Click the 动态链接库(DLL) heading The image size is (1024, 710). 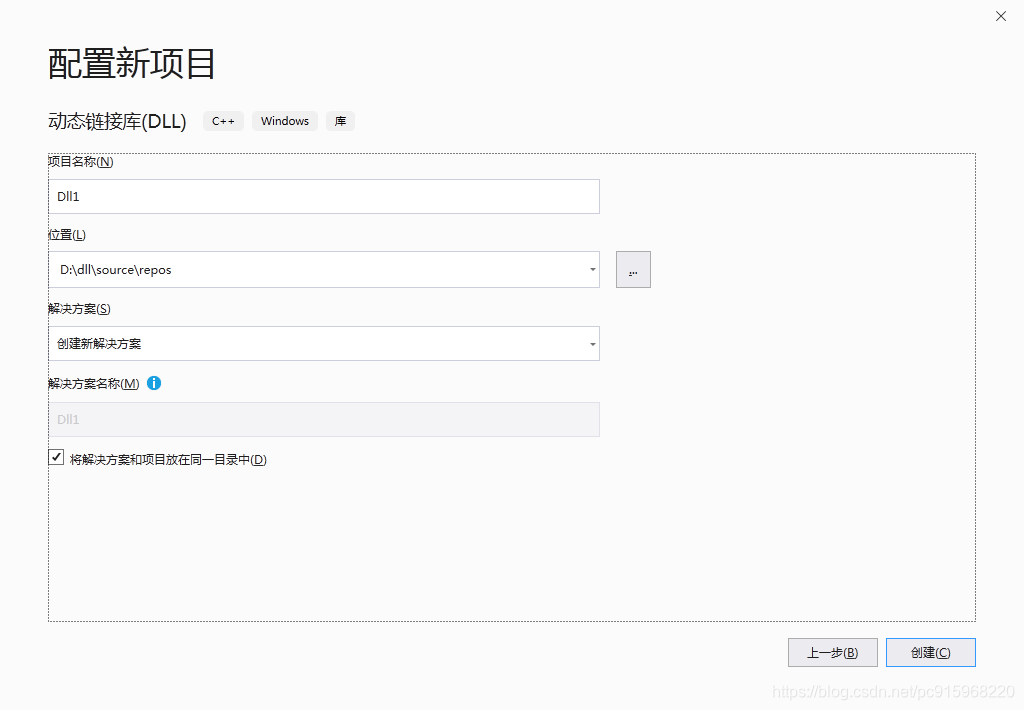(118, 121)
